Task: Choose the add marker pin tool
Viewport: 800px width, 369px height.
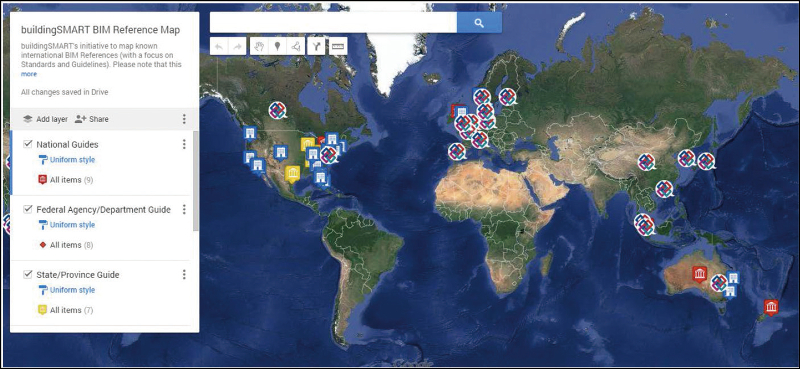Action: point(278,46)
